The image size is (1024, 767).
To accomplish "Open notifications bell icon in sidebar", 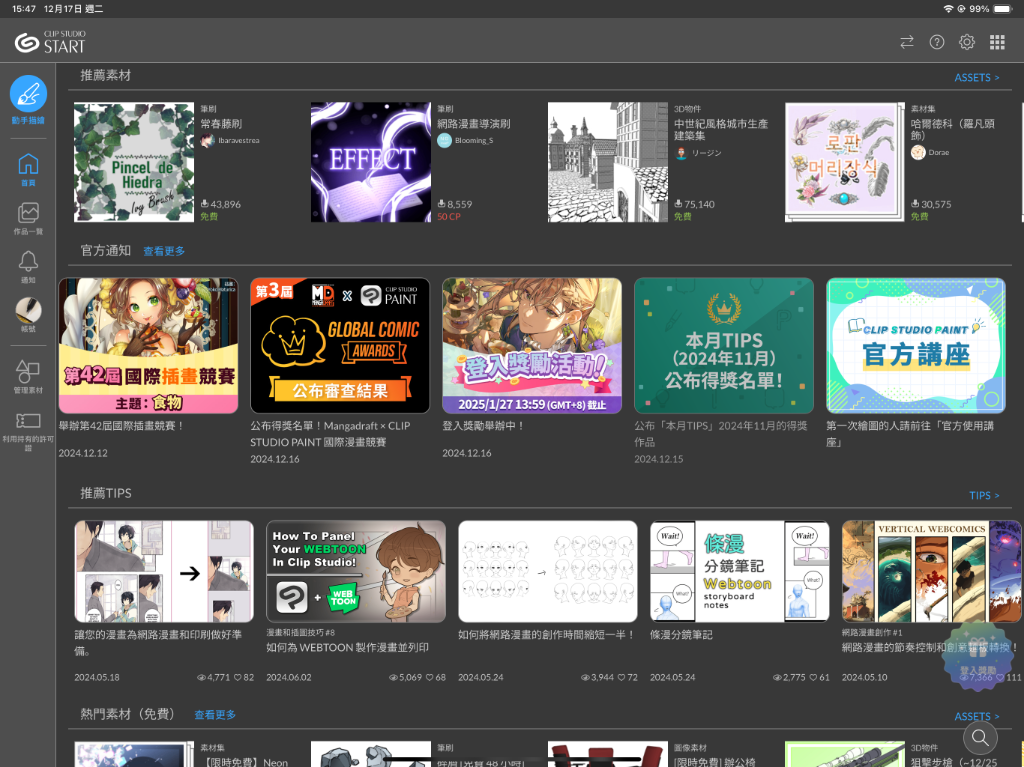I will 28,261.
